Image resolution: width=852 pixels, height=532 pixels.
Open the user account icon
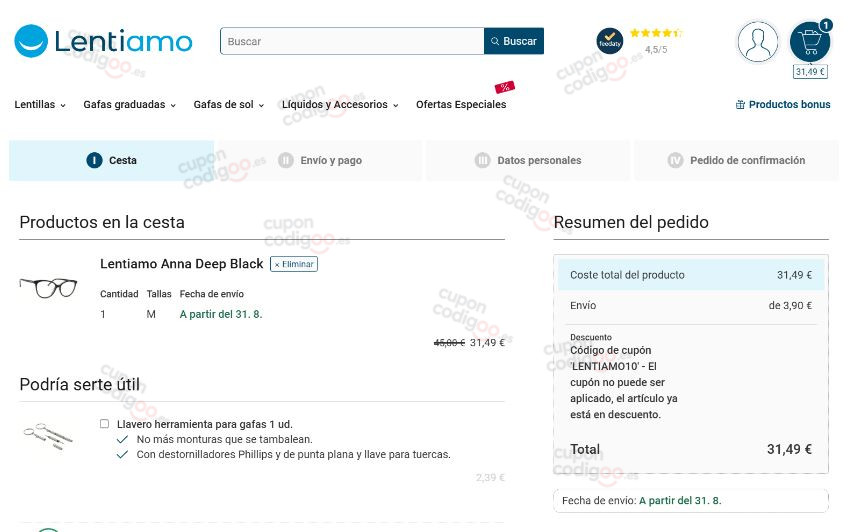[757, 42]
